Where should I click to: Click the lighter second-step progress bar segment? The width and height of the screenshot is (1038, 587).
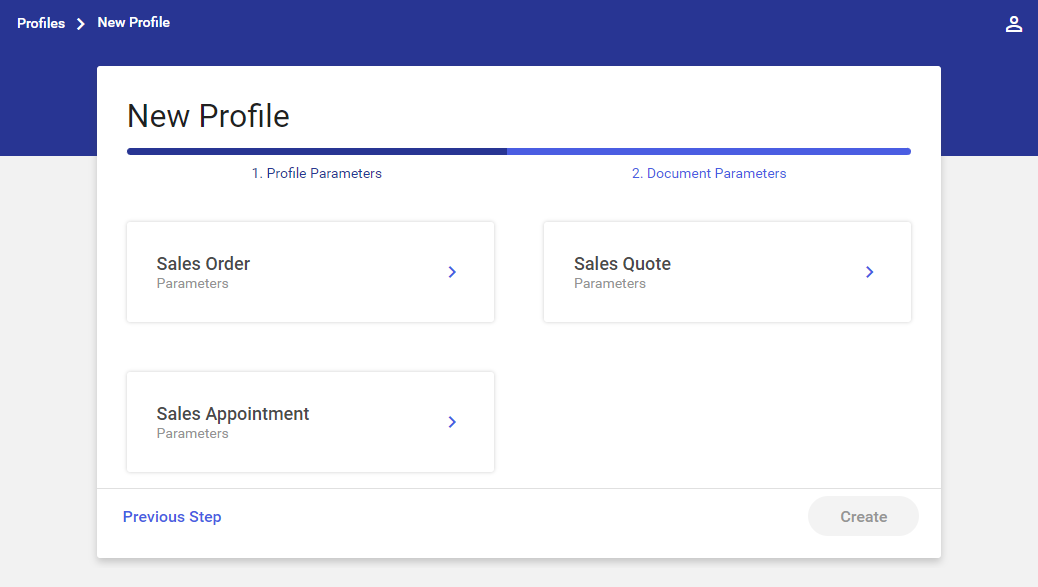[709, 152]
